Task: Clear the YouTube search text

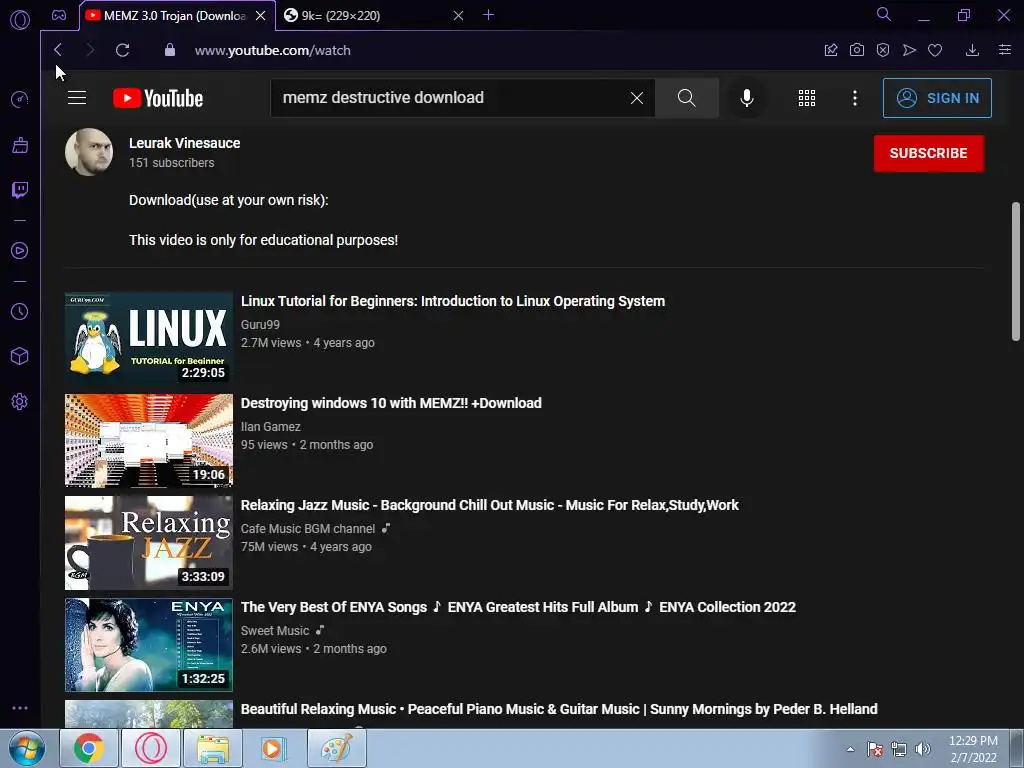Action: pos(637,98)
